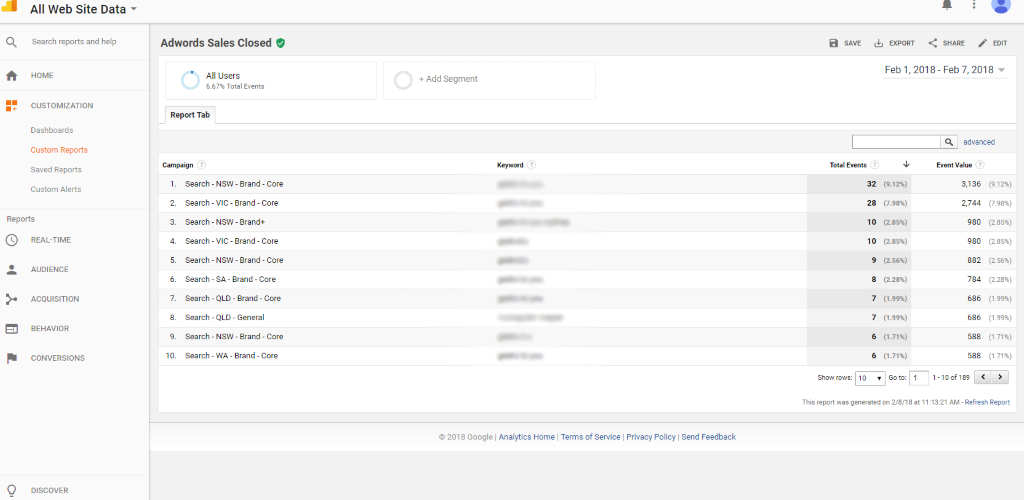Share the report
This screenshot has height=500, width=1024.
[x=946, y=43]
